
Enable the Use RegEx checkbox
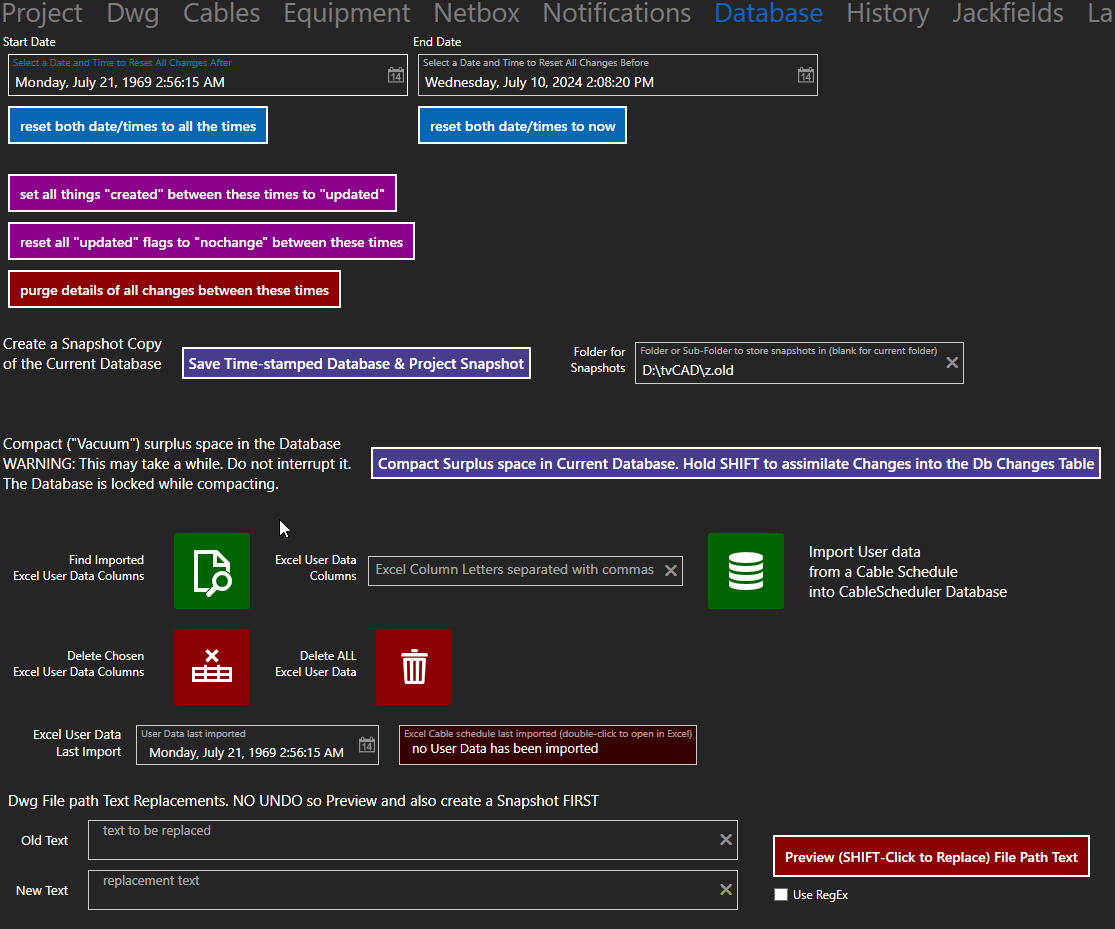tap(781, 895)
